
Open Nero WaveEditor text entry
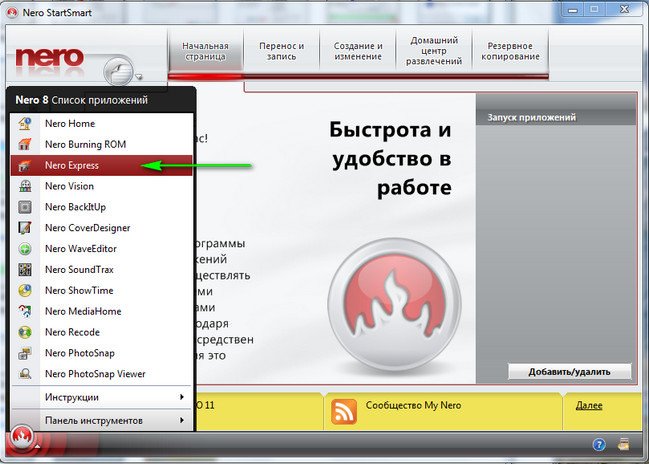pos(81,248)
